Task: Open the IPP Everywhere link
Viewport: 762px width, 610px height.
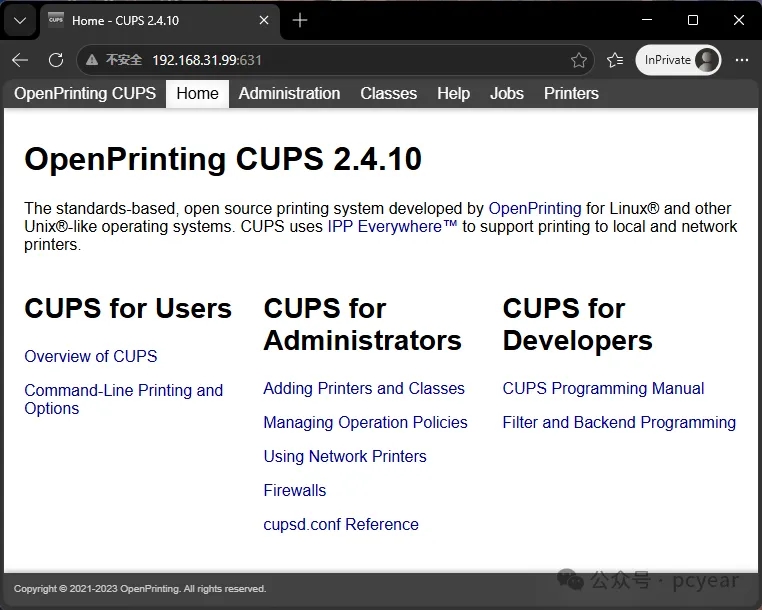Action: coord(392,227)
